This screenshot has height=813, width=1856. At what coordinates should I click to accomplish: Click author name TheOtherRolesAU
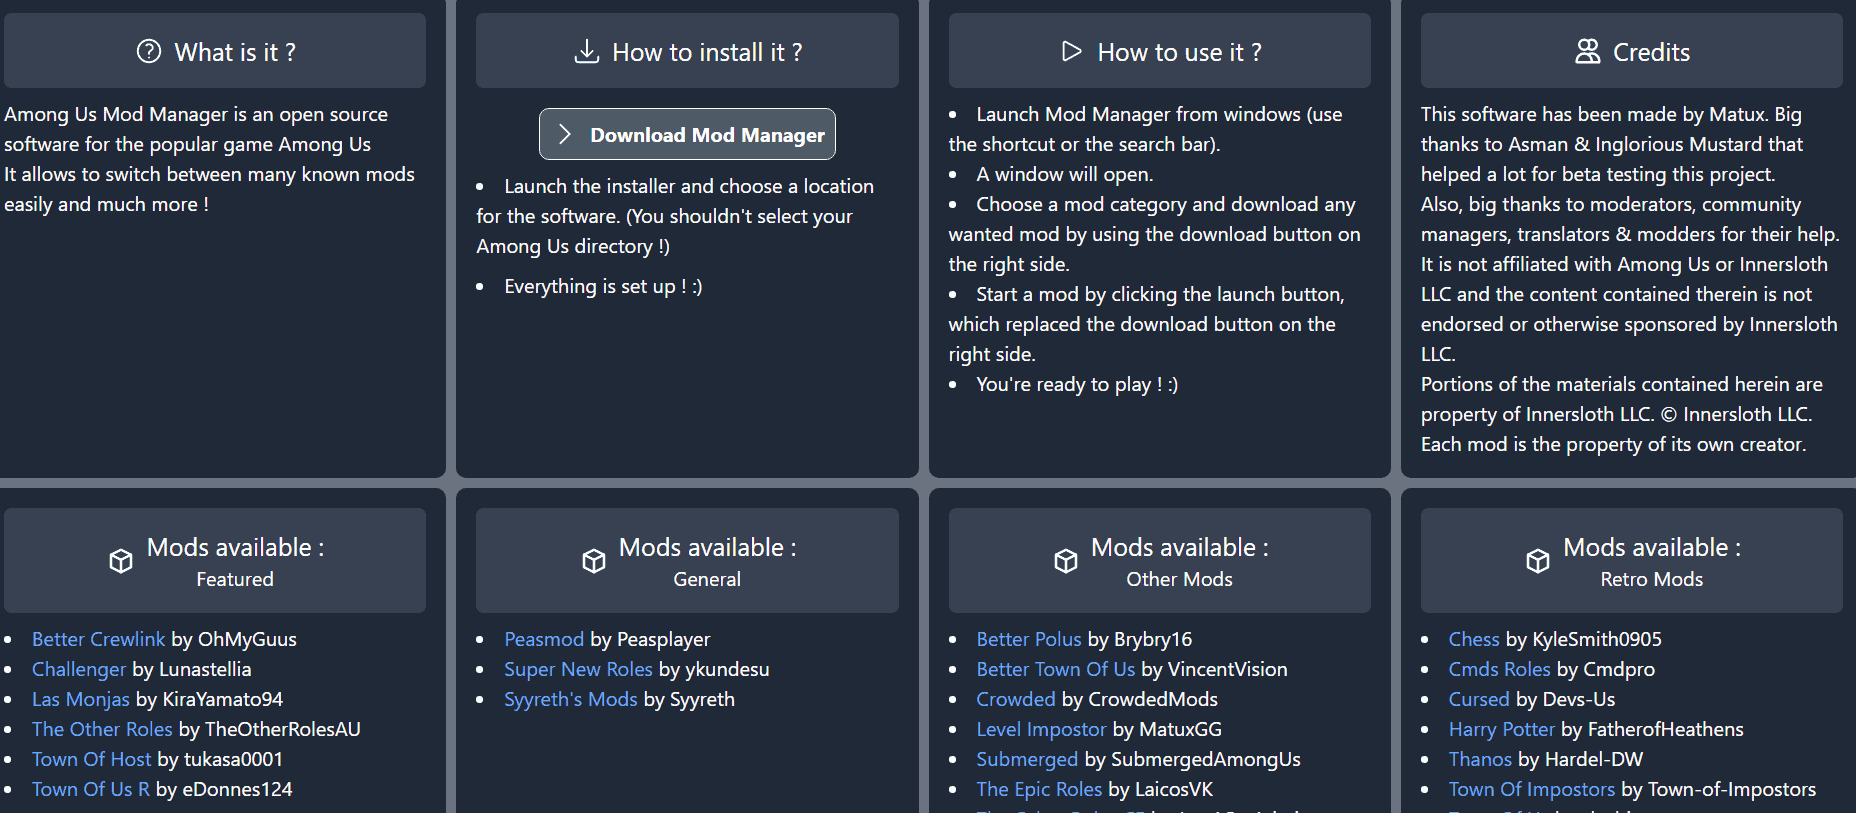pos(282,729)
